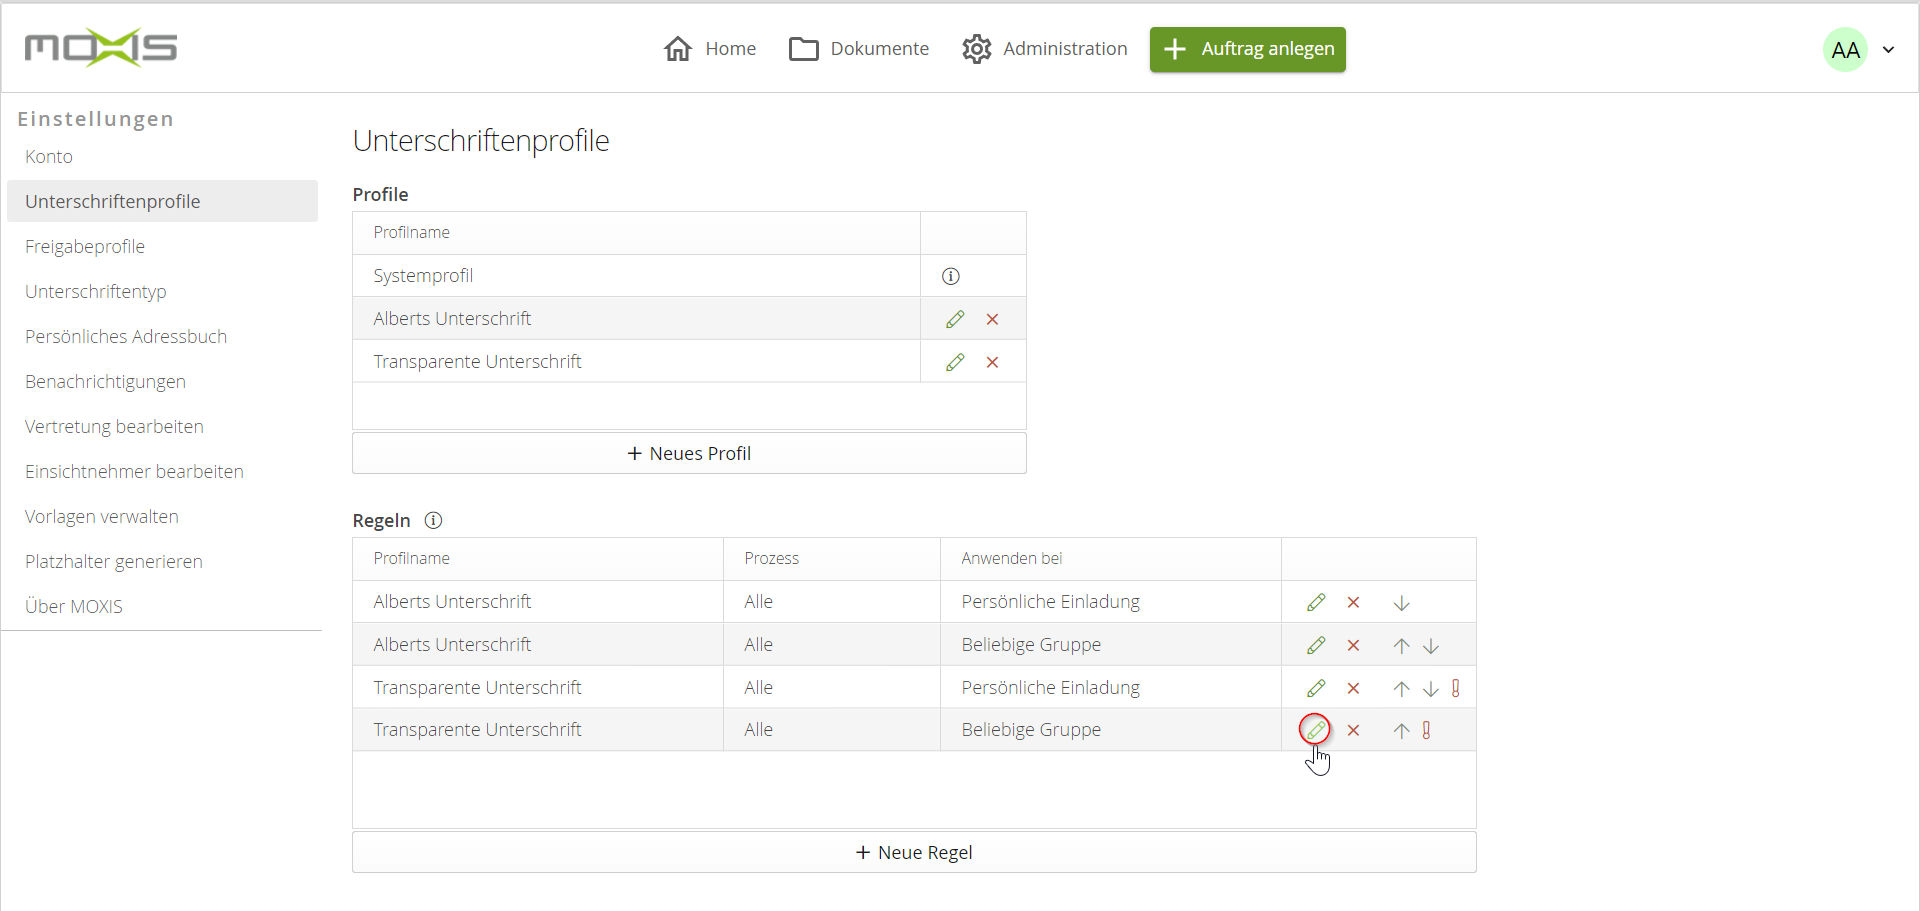Edit the last Transparente Unterschrift rule
The width and height of the screenshot is (1920, 911).
tap(1315, 730)
